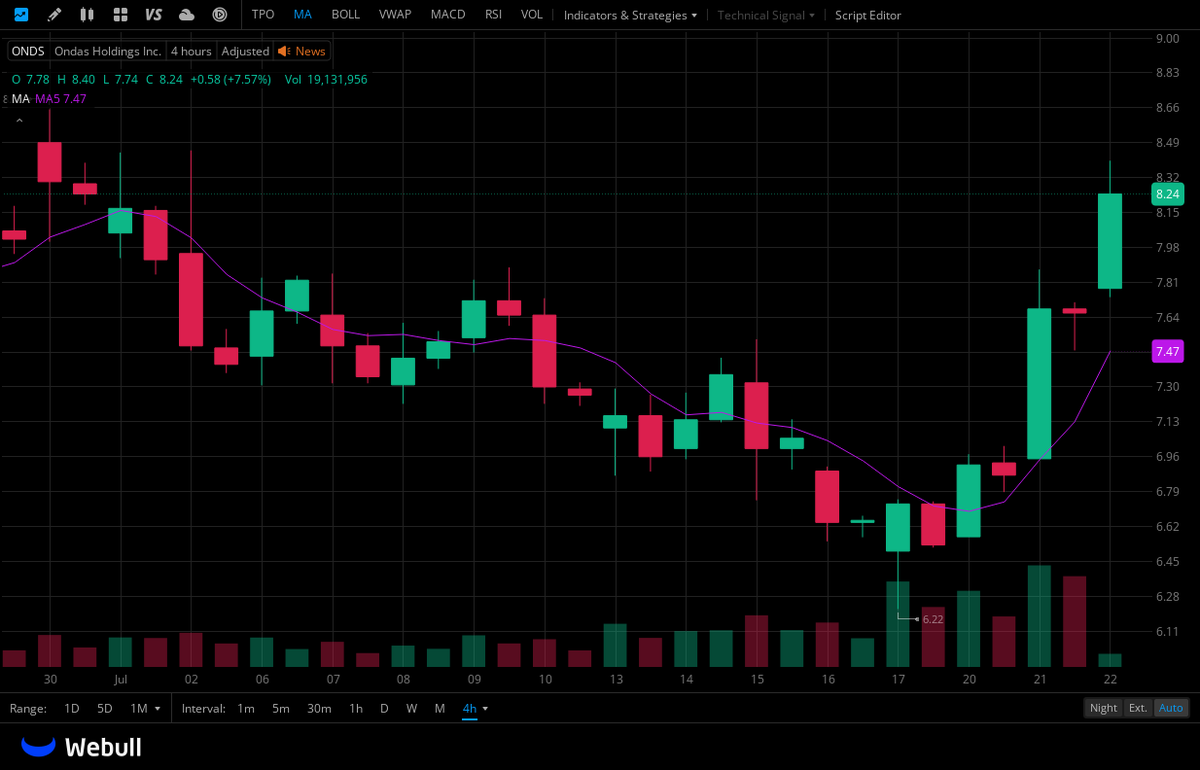Switch to Night session mode
Image resolution: width=1200 pixels, height=770 pixels.
pyautogui.click(x=1104, y=708)
